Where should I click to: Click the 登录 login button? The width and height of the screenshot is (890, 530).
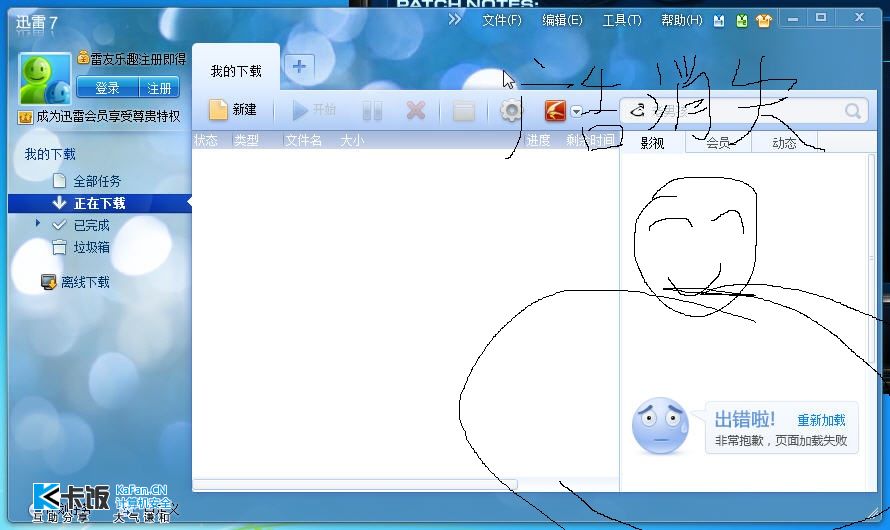click(107, 88)
